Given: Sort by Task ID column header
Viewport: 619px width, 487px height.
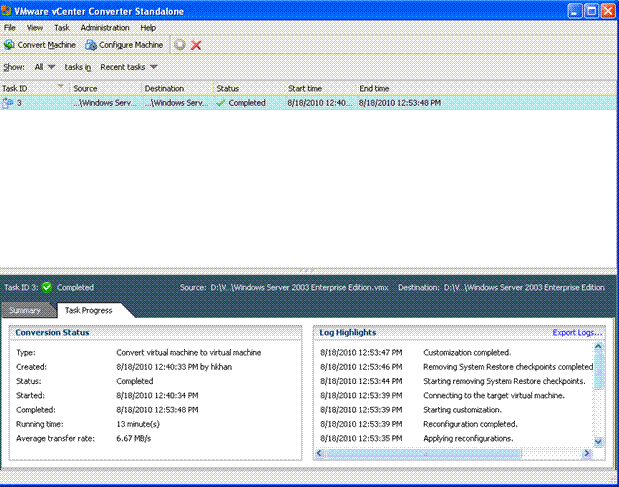Looking at the screenshot, I should coord(35,88).
